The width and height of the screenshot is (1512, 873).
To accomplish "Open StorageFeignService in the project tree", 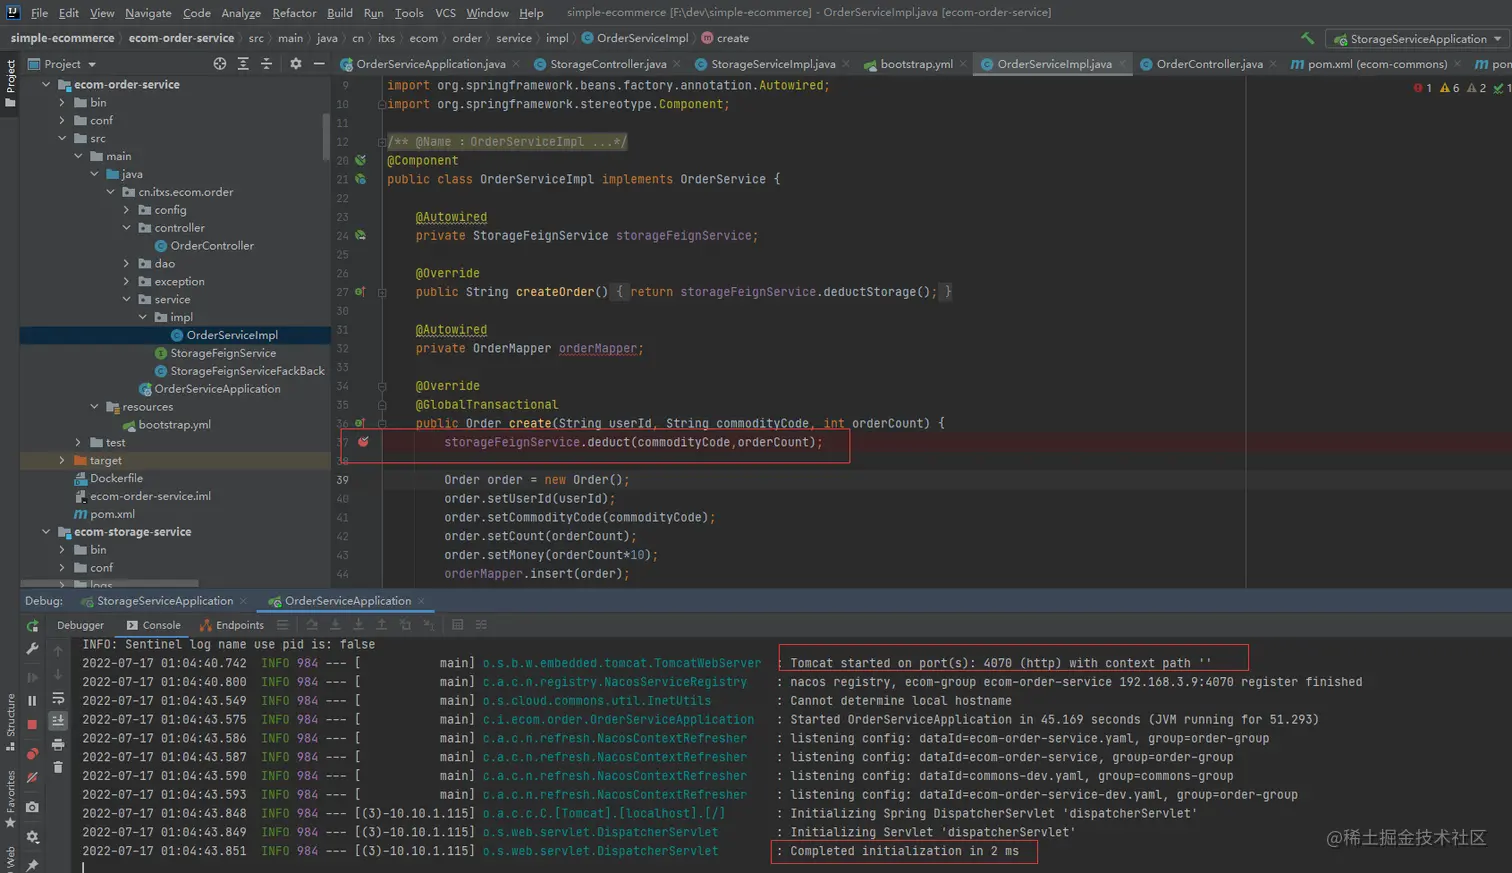I will pyautogui.click(x=222, y=353).
